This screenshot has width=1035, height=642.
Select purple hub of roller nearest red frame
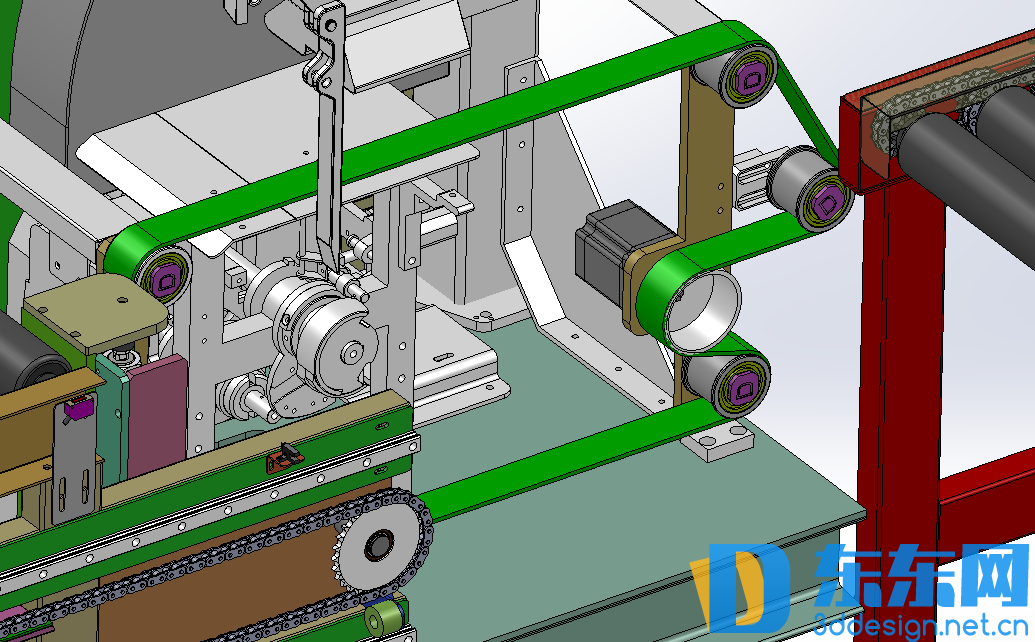pos(826,203)
